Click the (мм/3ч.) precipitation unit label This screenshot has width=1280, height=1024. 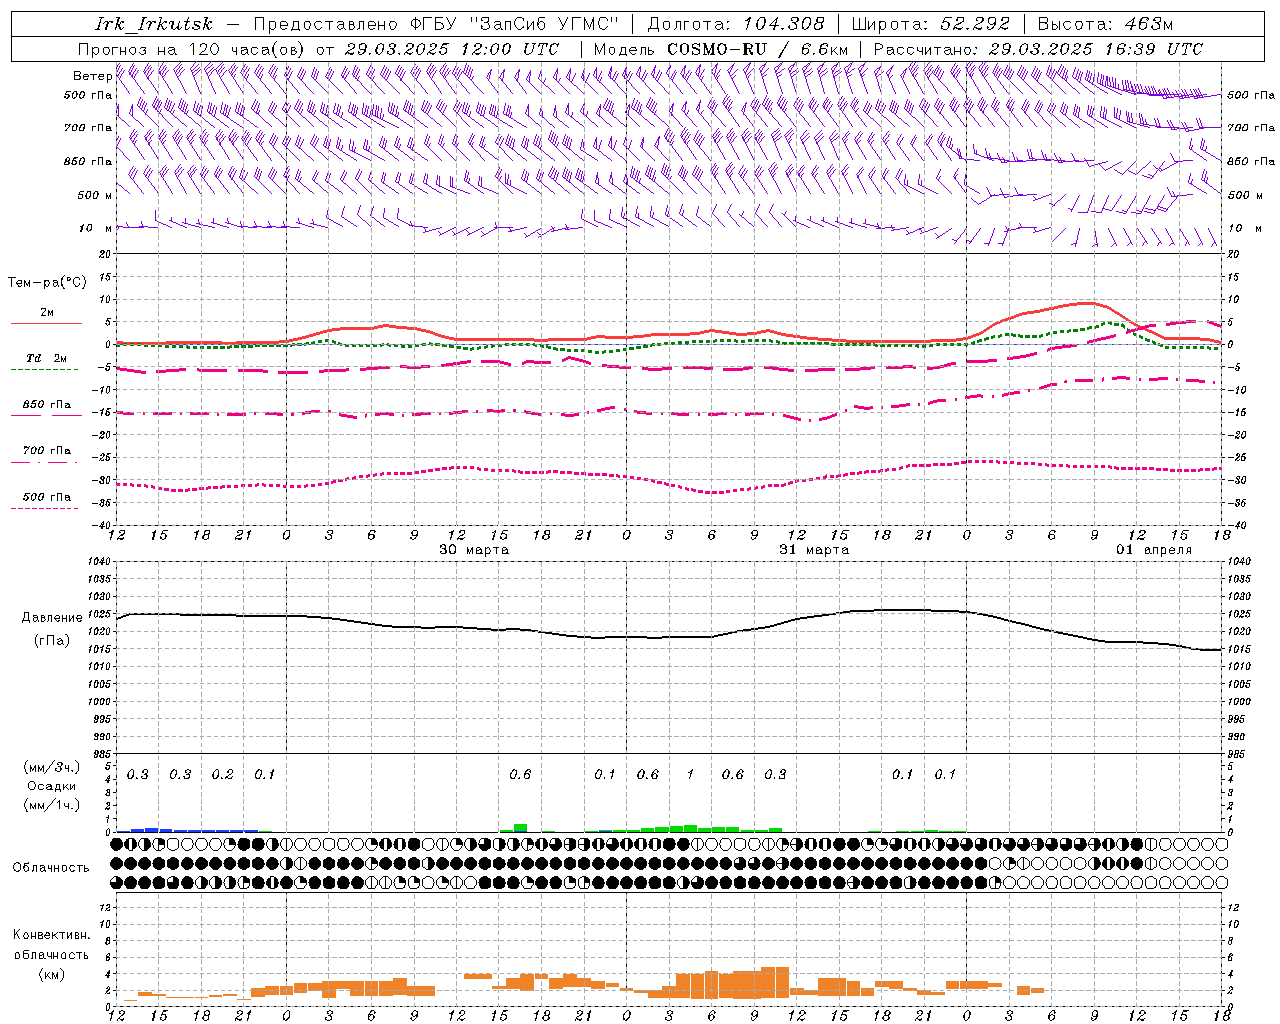pyautogui.click(x=52, y=767)
